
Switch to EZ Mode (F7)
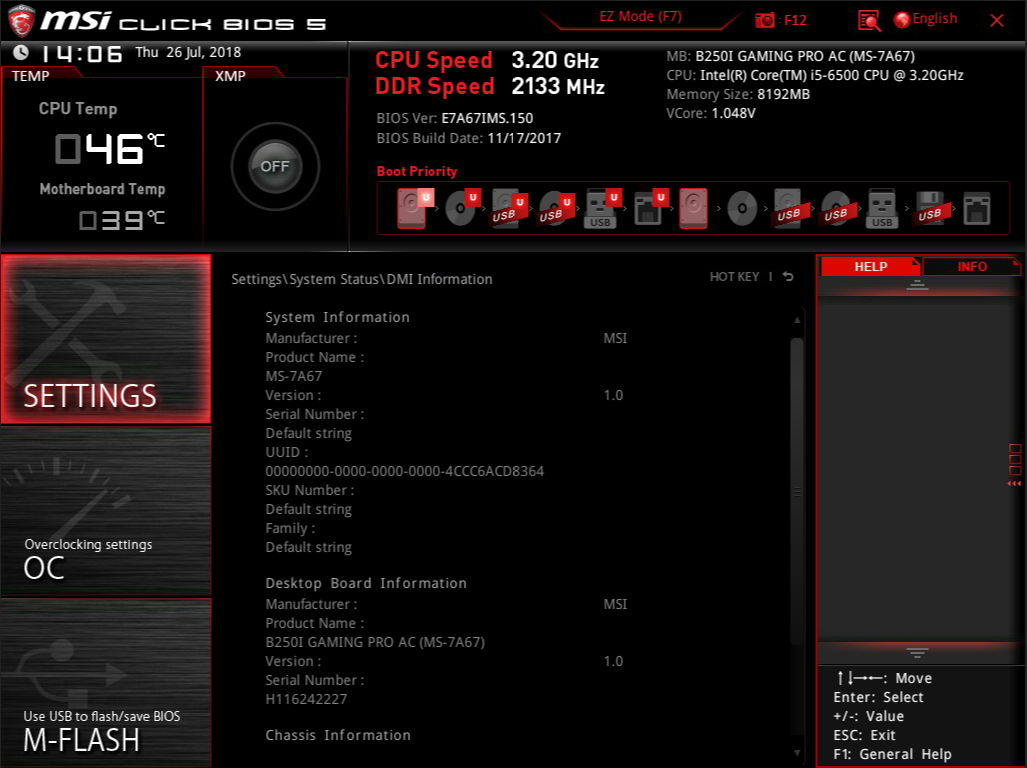(x=638, y=16)
